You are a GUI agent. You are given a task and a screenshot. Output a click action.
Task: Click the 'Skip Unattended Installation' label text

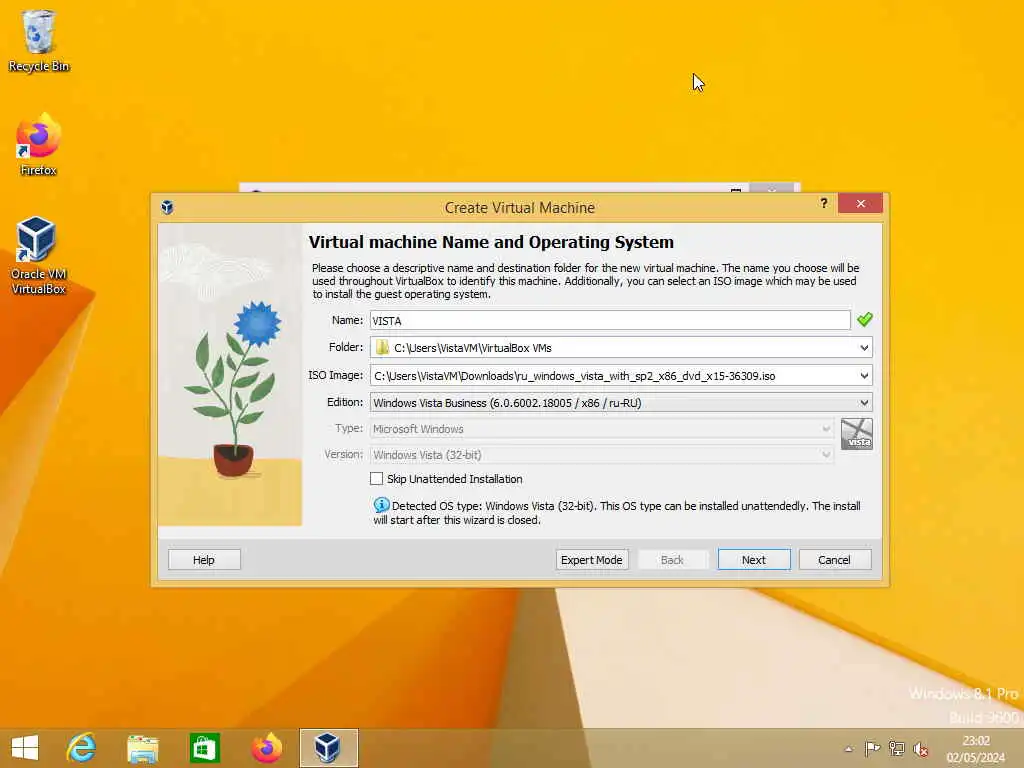pyautogui.click(x=455, y=479)
